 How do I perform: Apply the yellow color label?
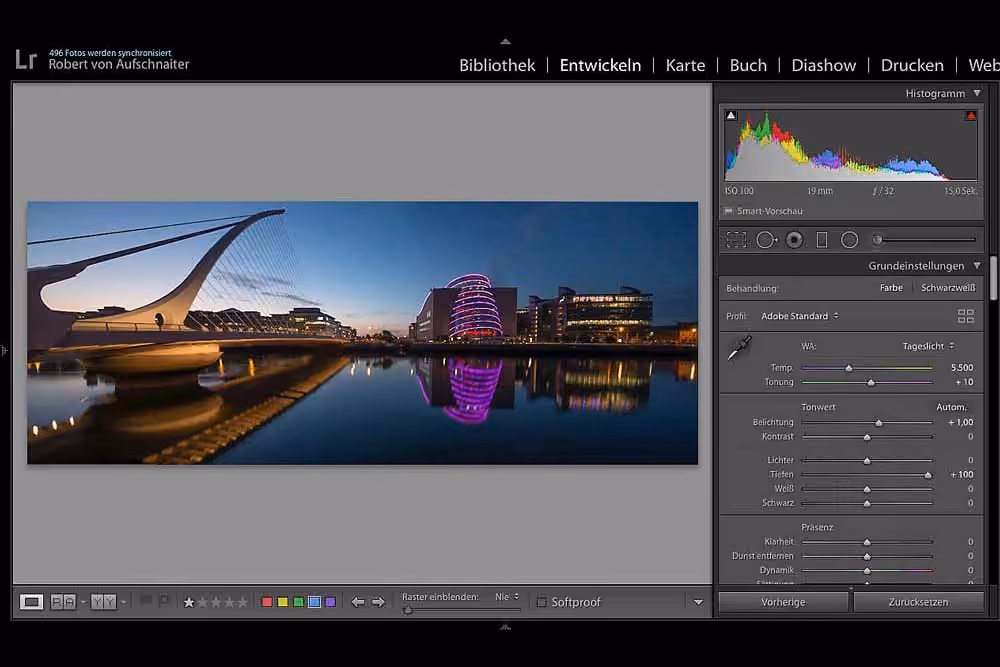click(283, 602)
